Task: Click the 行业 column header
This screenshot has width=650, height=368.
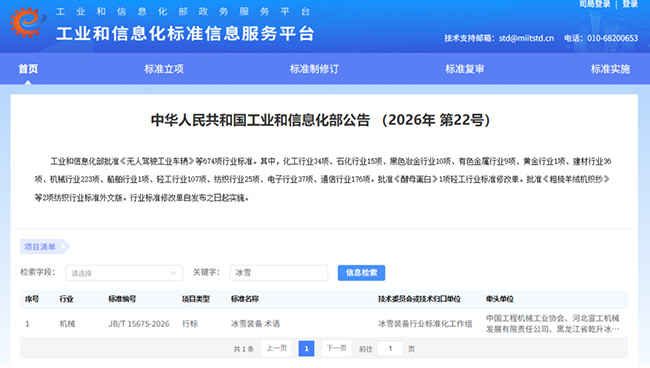Action: (x=66, y=299)
